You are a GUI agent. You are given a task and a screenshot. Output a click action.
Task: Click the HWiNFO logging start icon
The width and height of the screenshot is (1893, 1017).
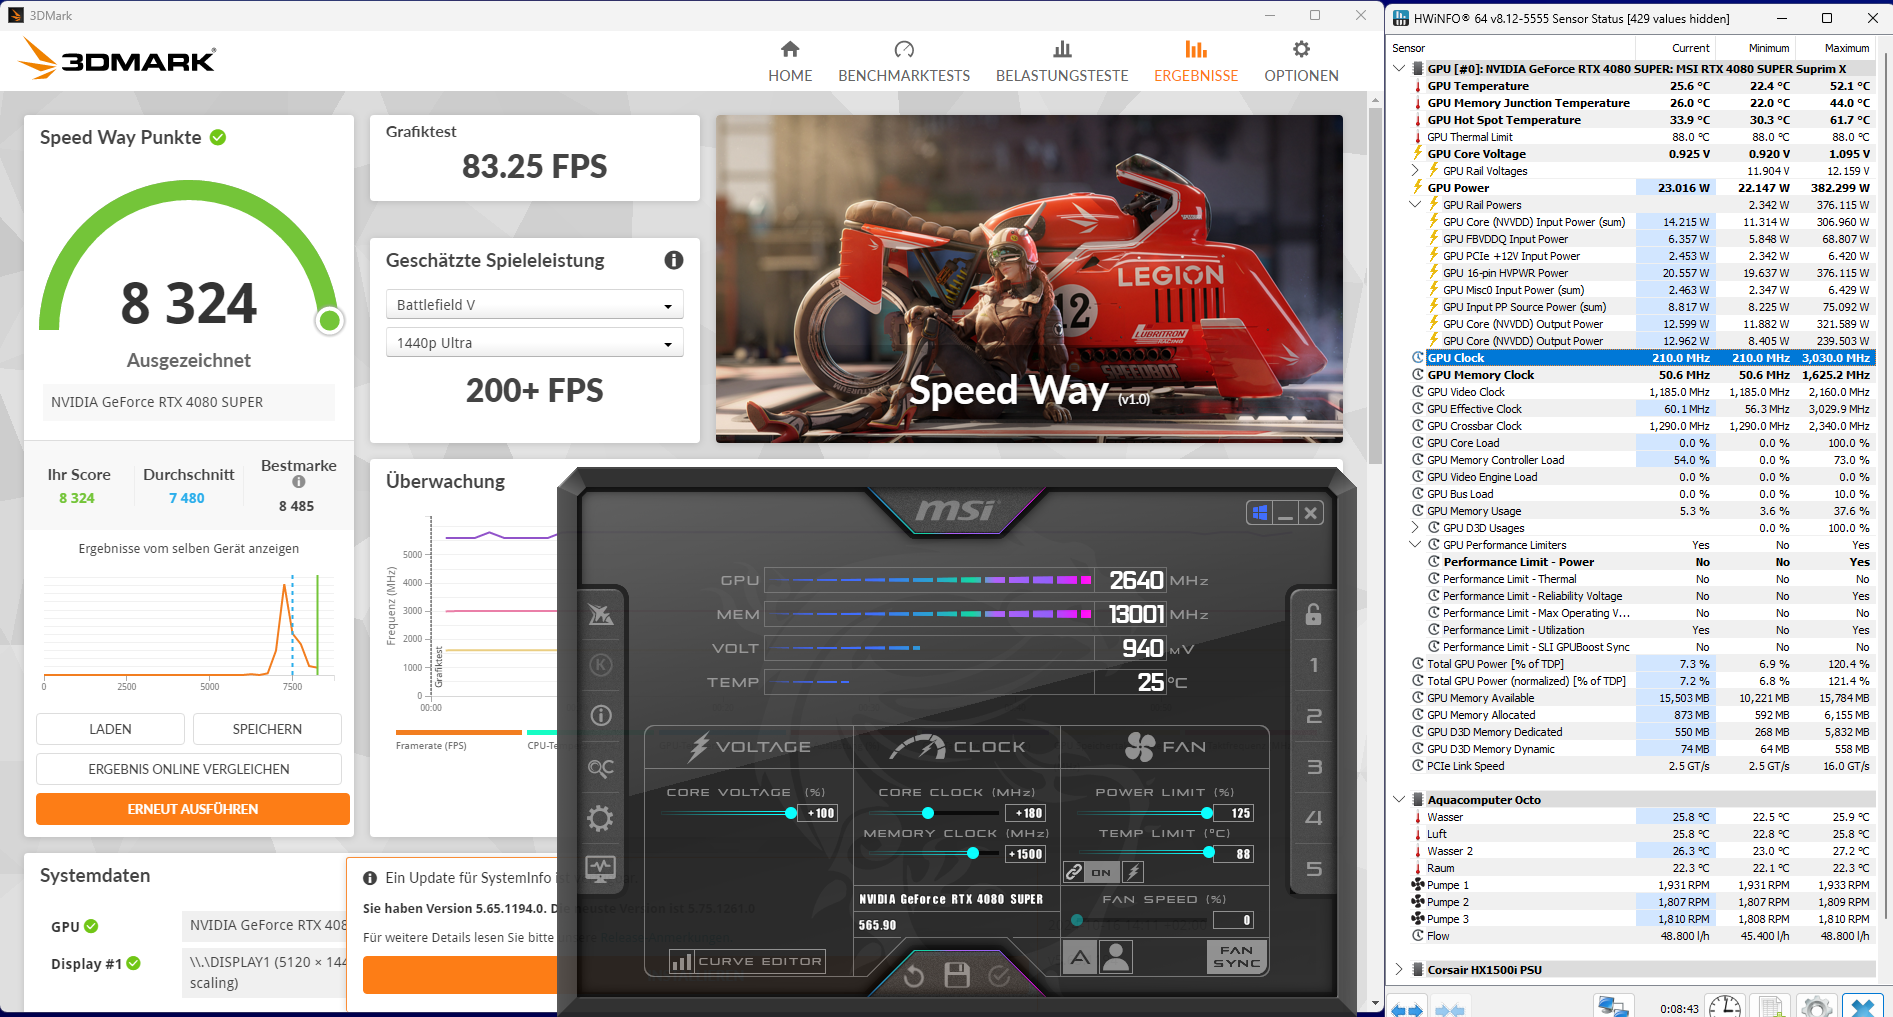click(1771, 1006)
